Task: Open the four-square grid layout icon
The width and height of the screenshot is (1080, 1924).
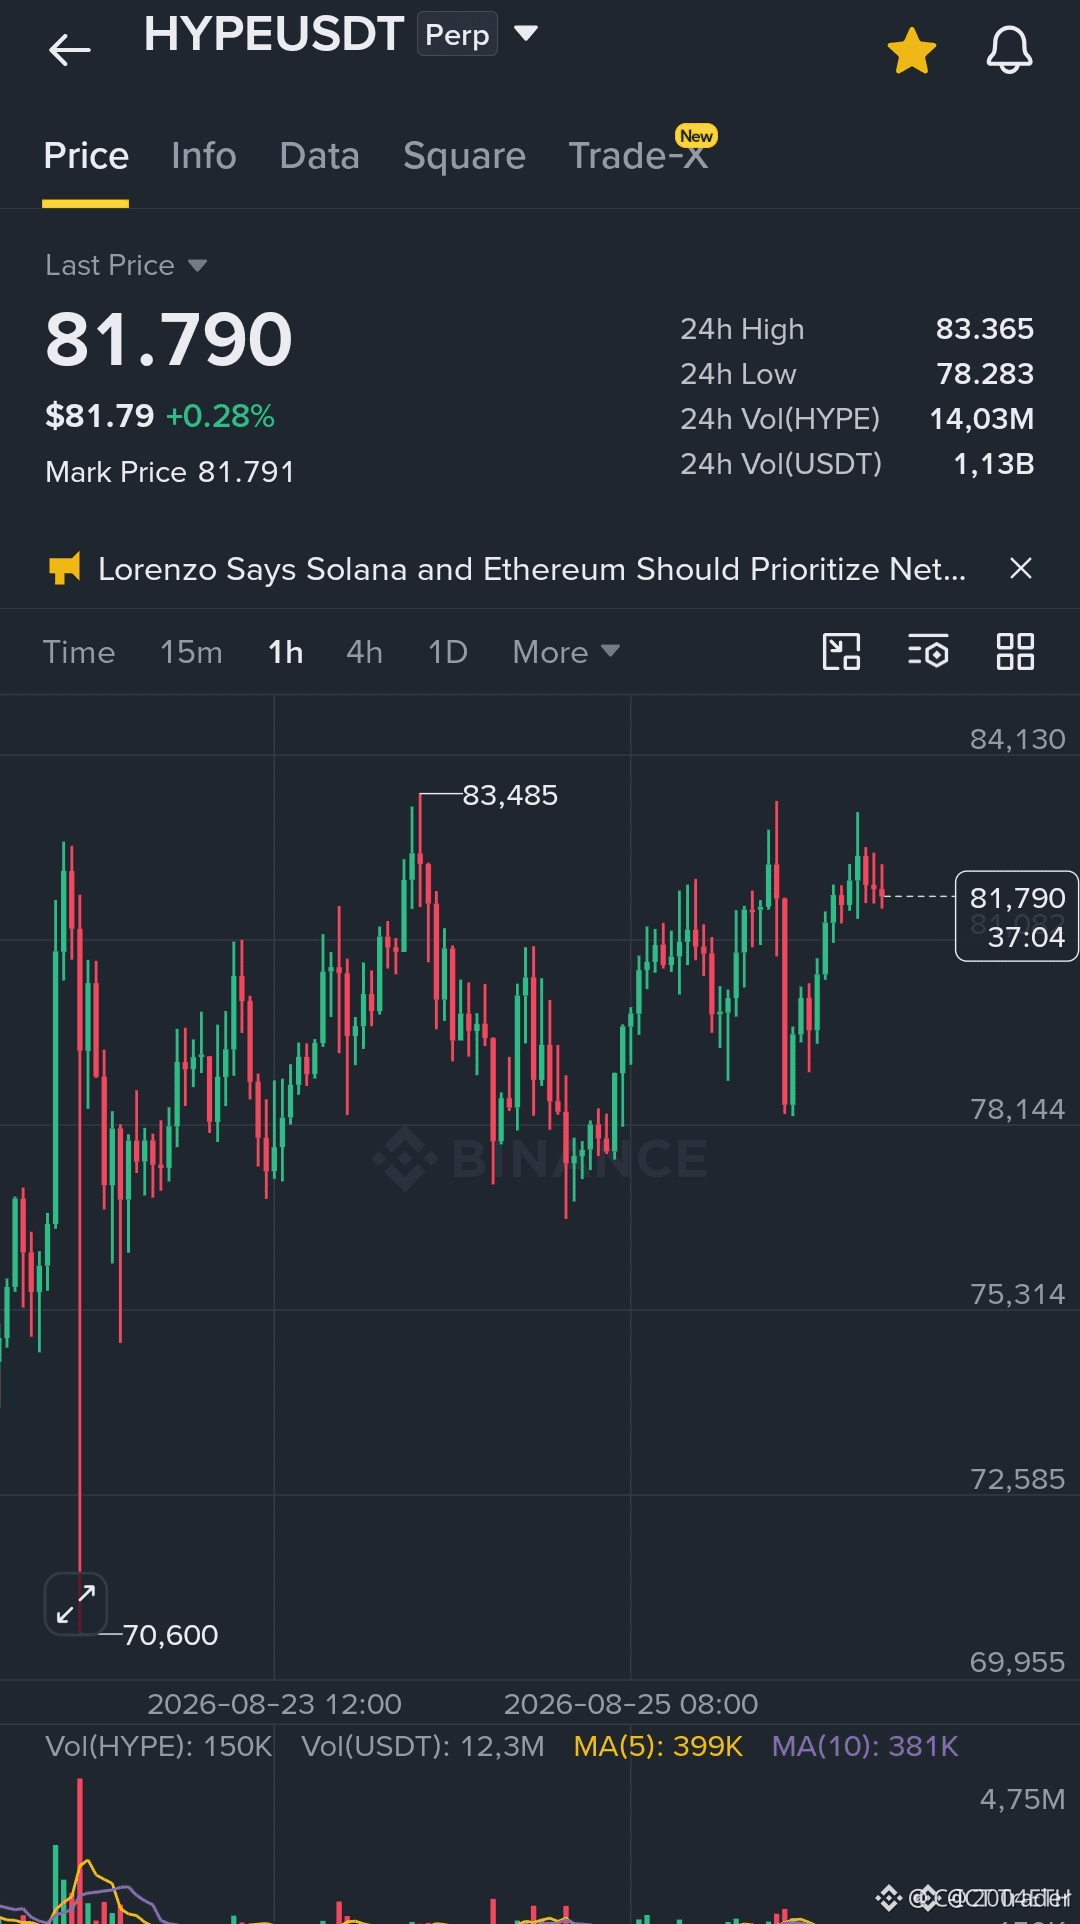Action: click(1015, 652)
